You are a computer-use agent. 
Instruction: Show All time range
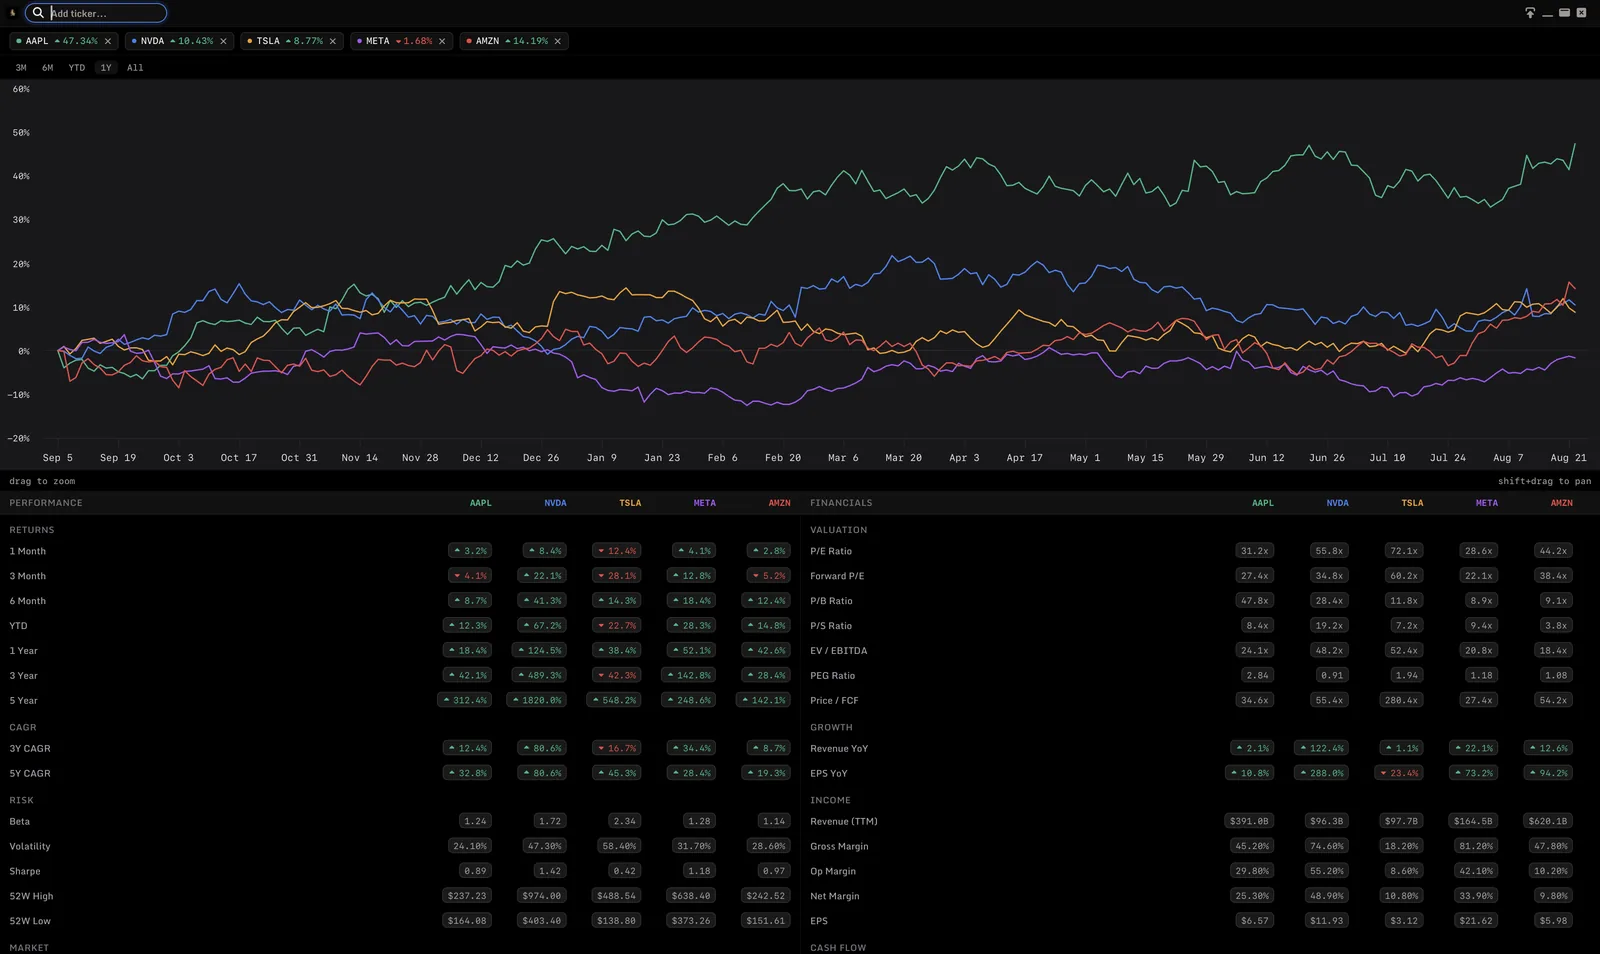pos(135,68)
